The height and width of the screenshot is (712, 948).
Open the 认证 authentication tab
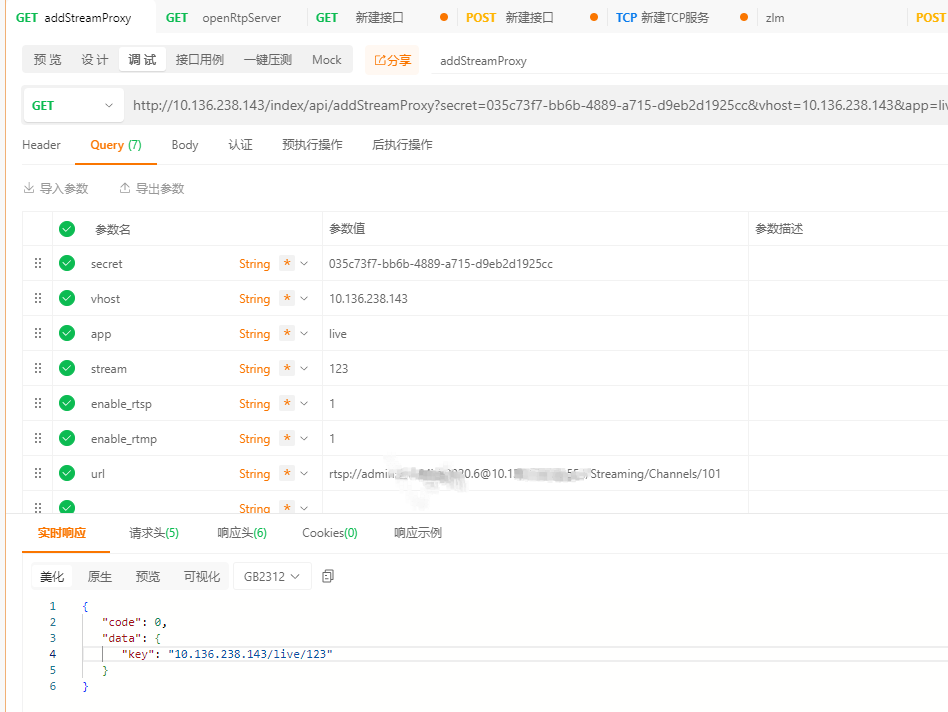tap(240, 145)
